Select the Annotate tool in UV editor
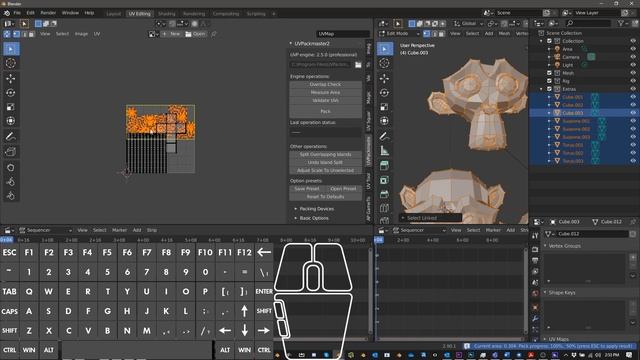 pos(11,137)
